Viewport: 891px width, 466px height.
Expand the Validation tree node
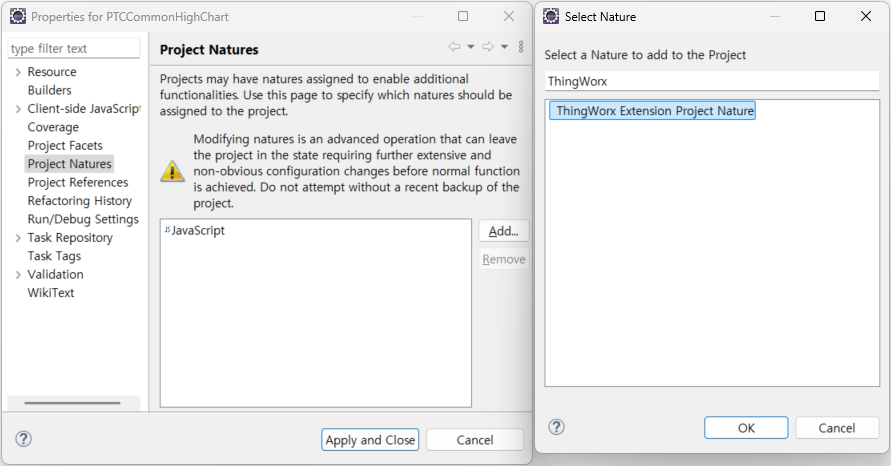tap(18, 275)
